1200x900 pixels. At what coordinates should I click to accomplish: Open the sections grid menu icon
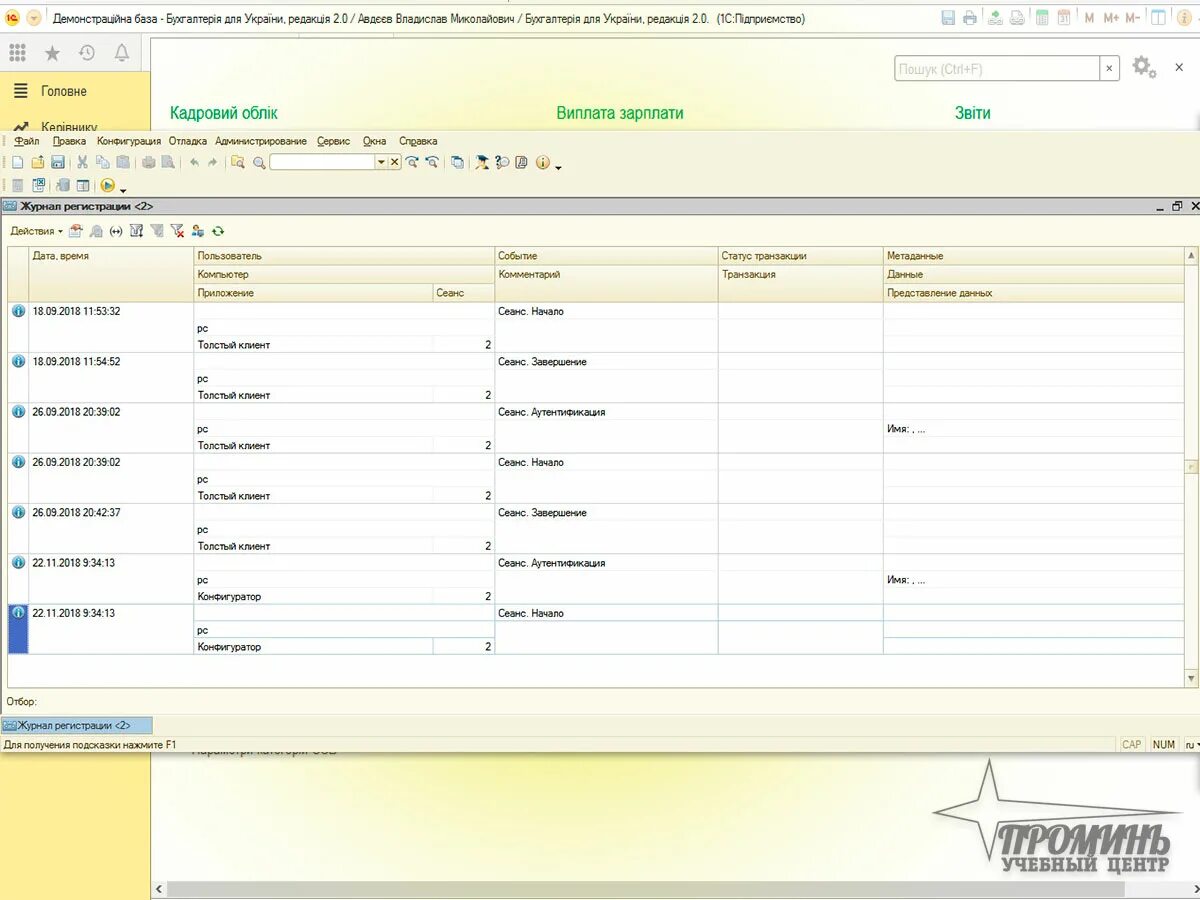click(x=17, y=53)
